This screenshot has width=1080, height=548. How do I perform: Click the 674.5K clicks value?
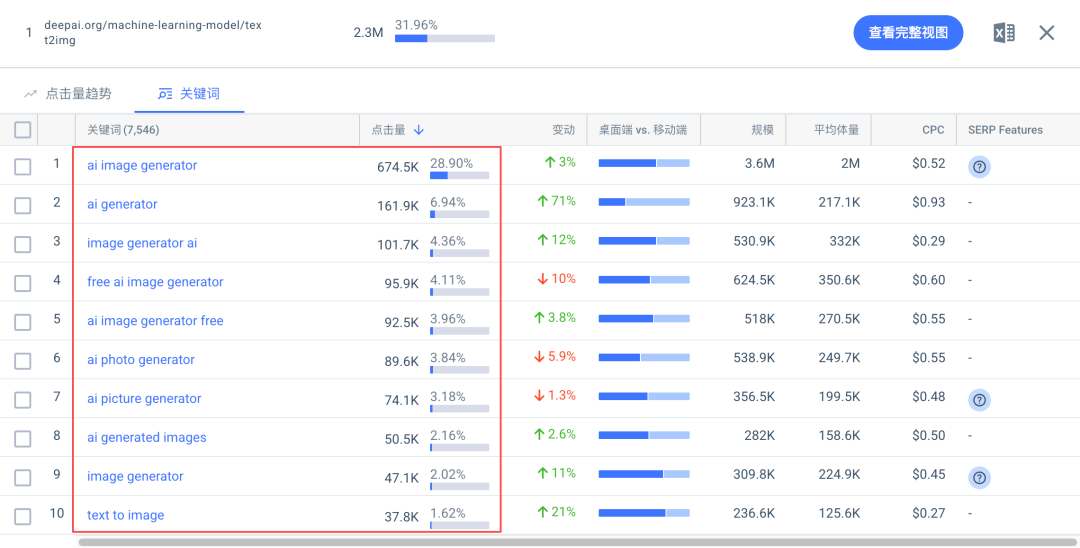397,167
